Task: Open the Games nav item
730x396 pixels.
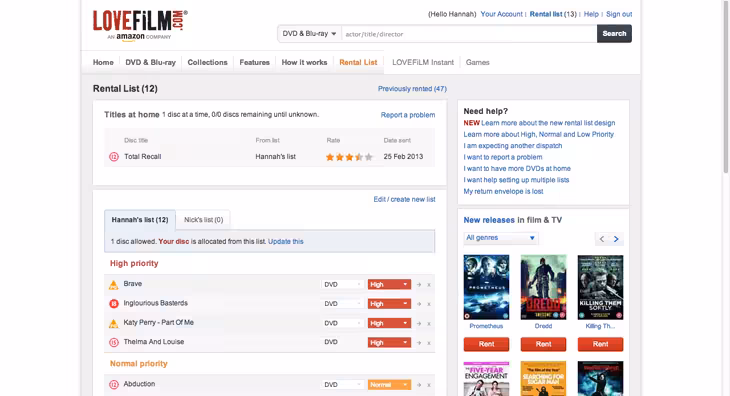Action: [x=478, y=62]
